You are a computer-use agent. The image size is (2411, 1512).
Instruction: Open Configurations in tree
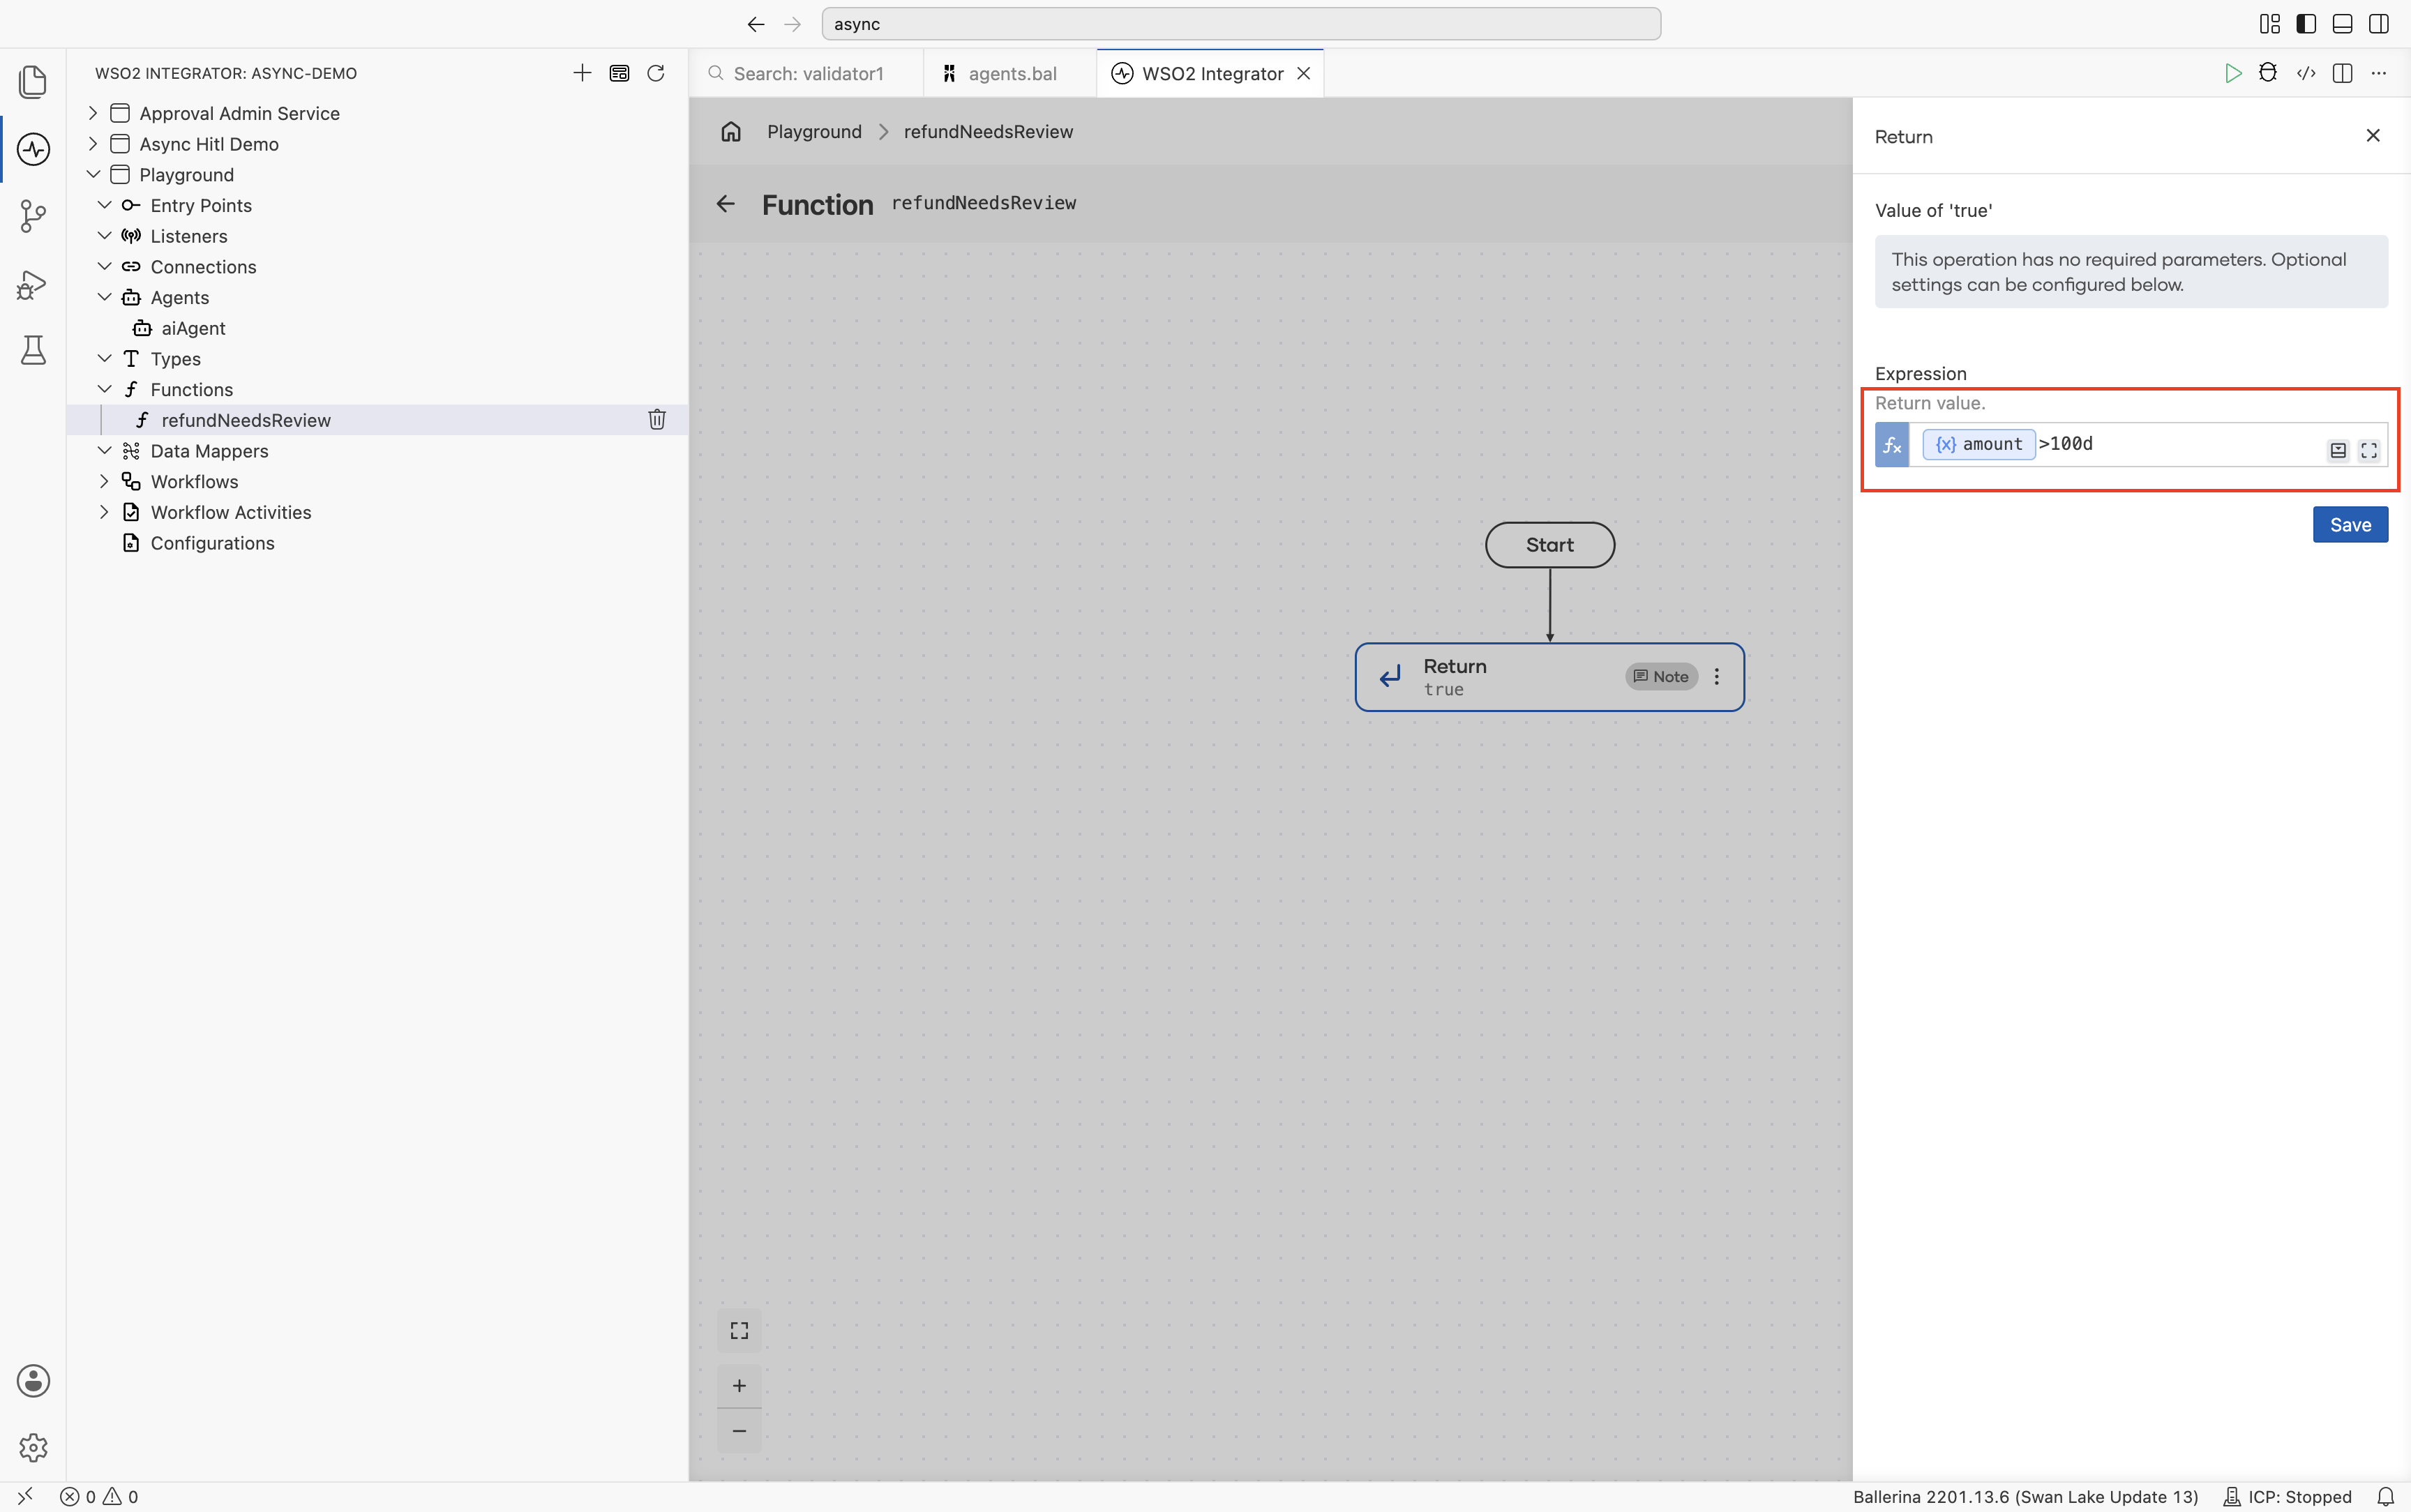[x=212, y=543]
